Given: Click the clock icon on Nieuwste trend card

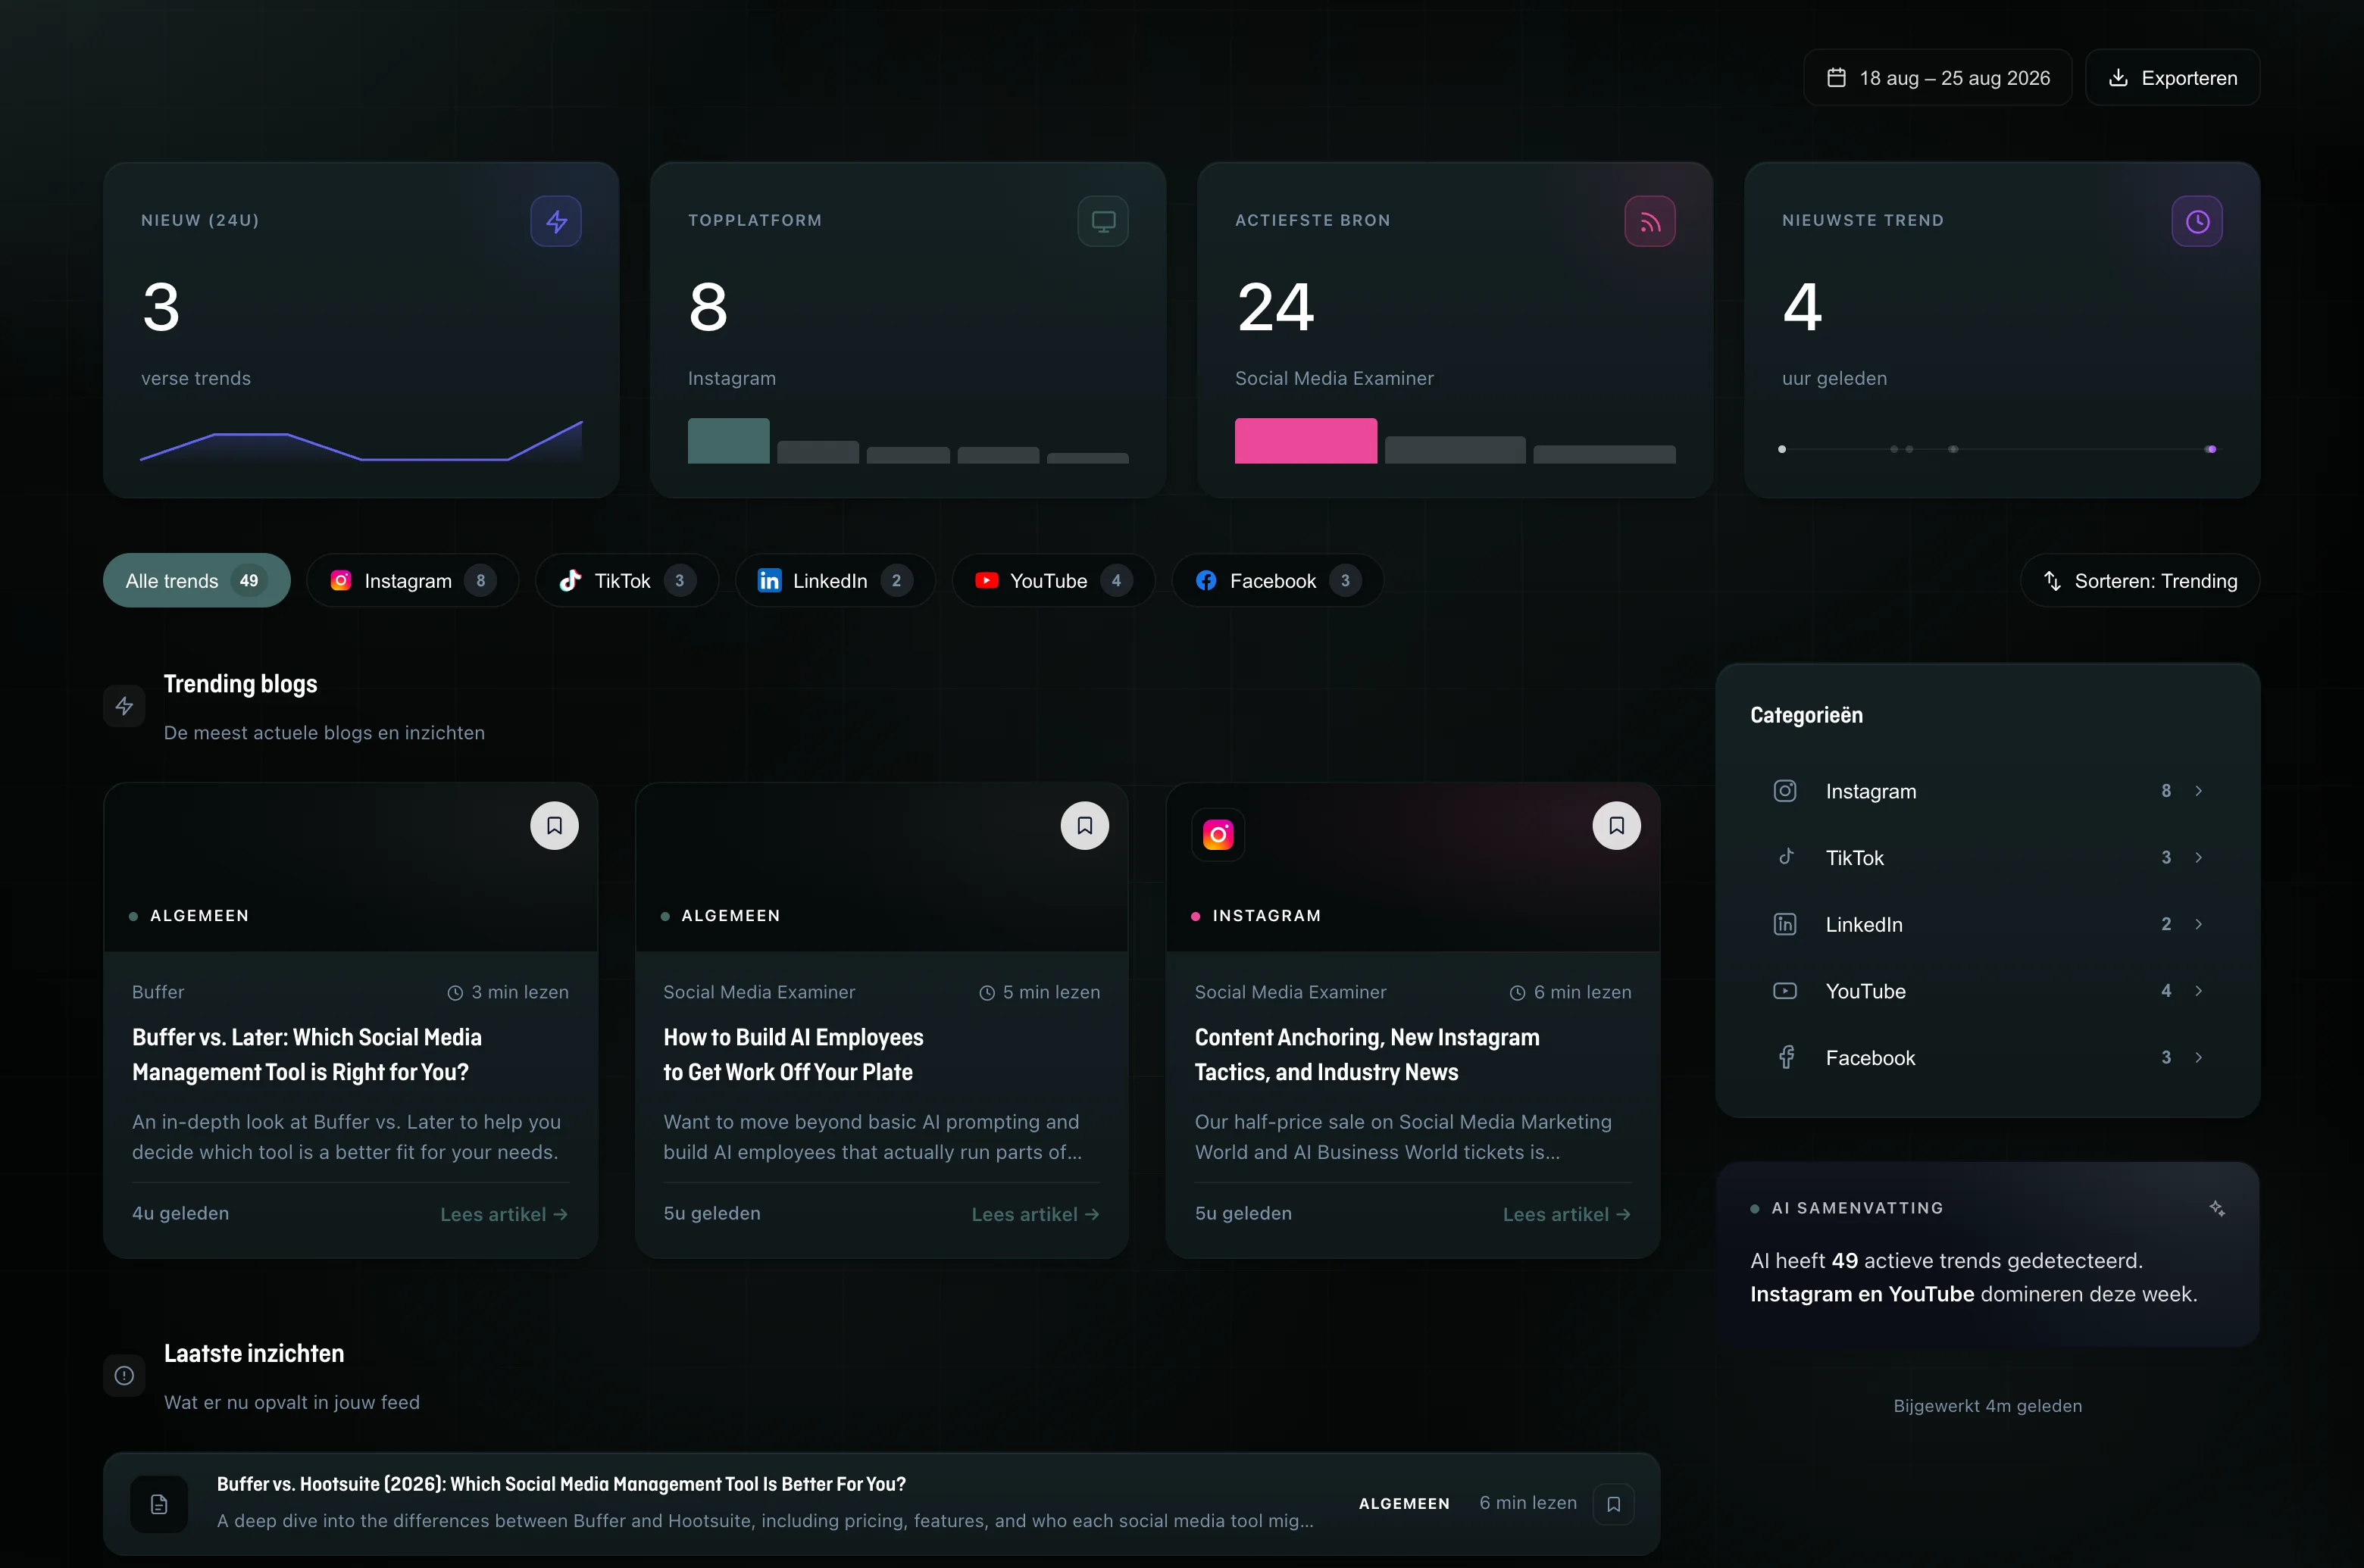Looking at the screenshot, I should pos(2197,221).
